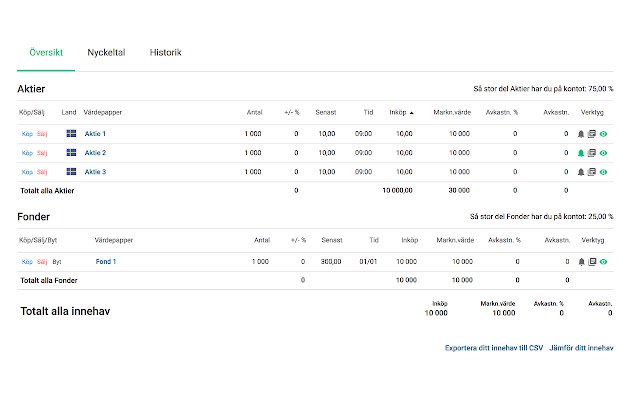Select the Totalt alla Fonder row label
Screen dimensions: 640x400
tap(49, 280)
